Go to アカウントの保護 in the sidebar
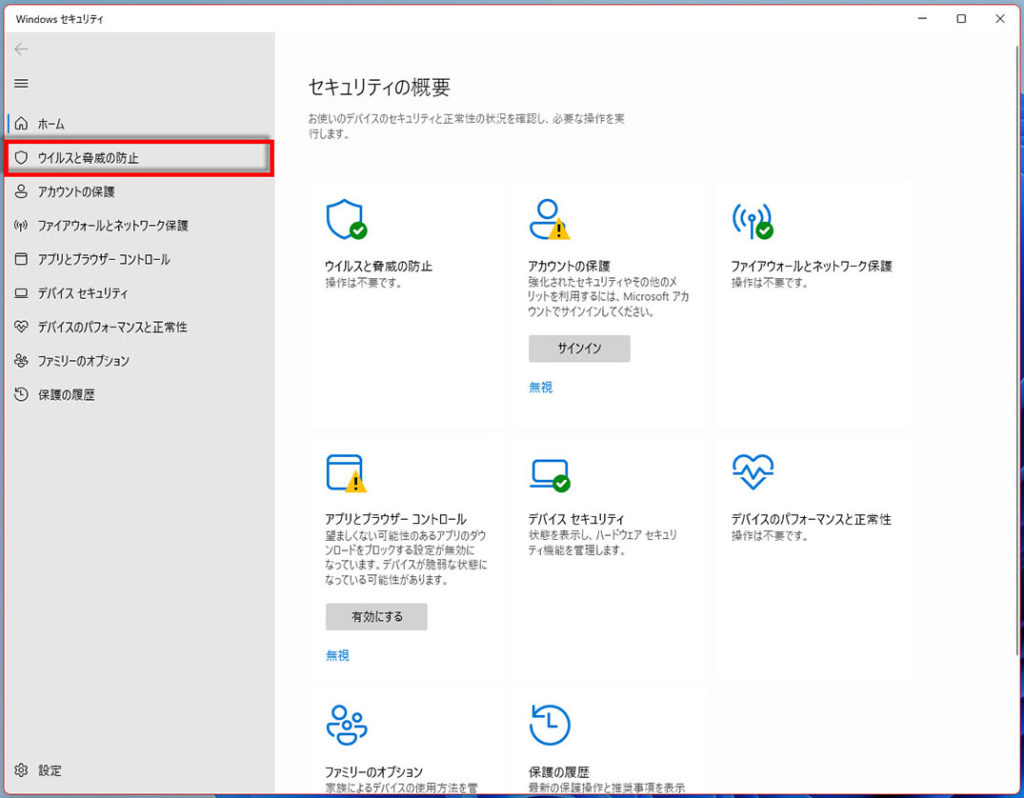 coord(76,192)
